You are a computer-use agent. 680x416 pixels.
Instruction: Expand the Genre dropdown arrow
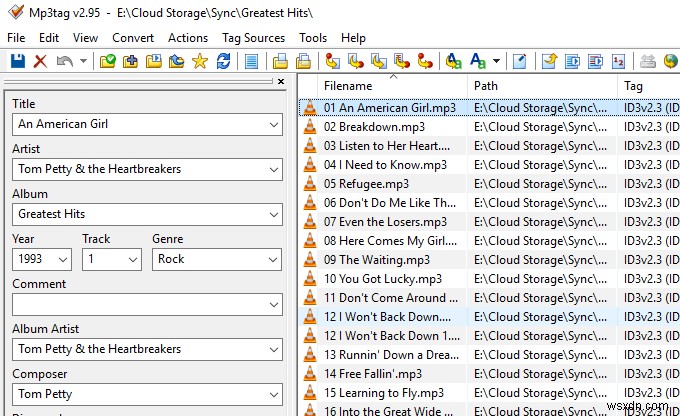click(x=273, y=260)
